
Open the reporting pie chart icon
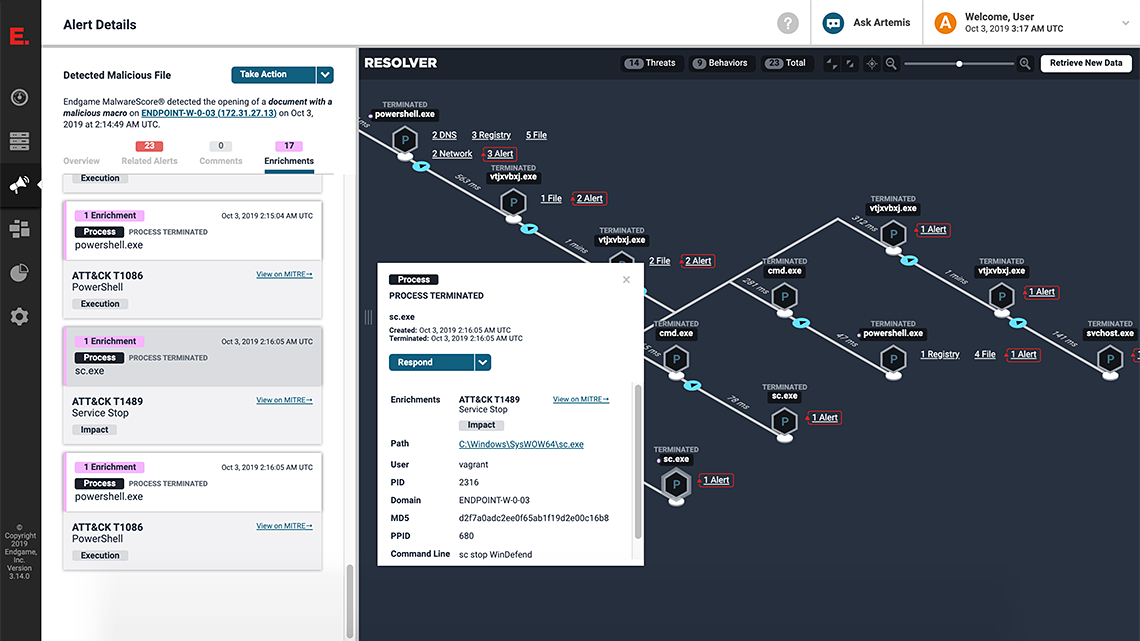(x=20, y=273)
